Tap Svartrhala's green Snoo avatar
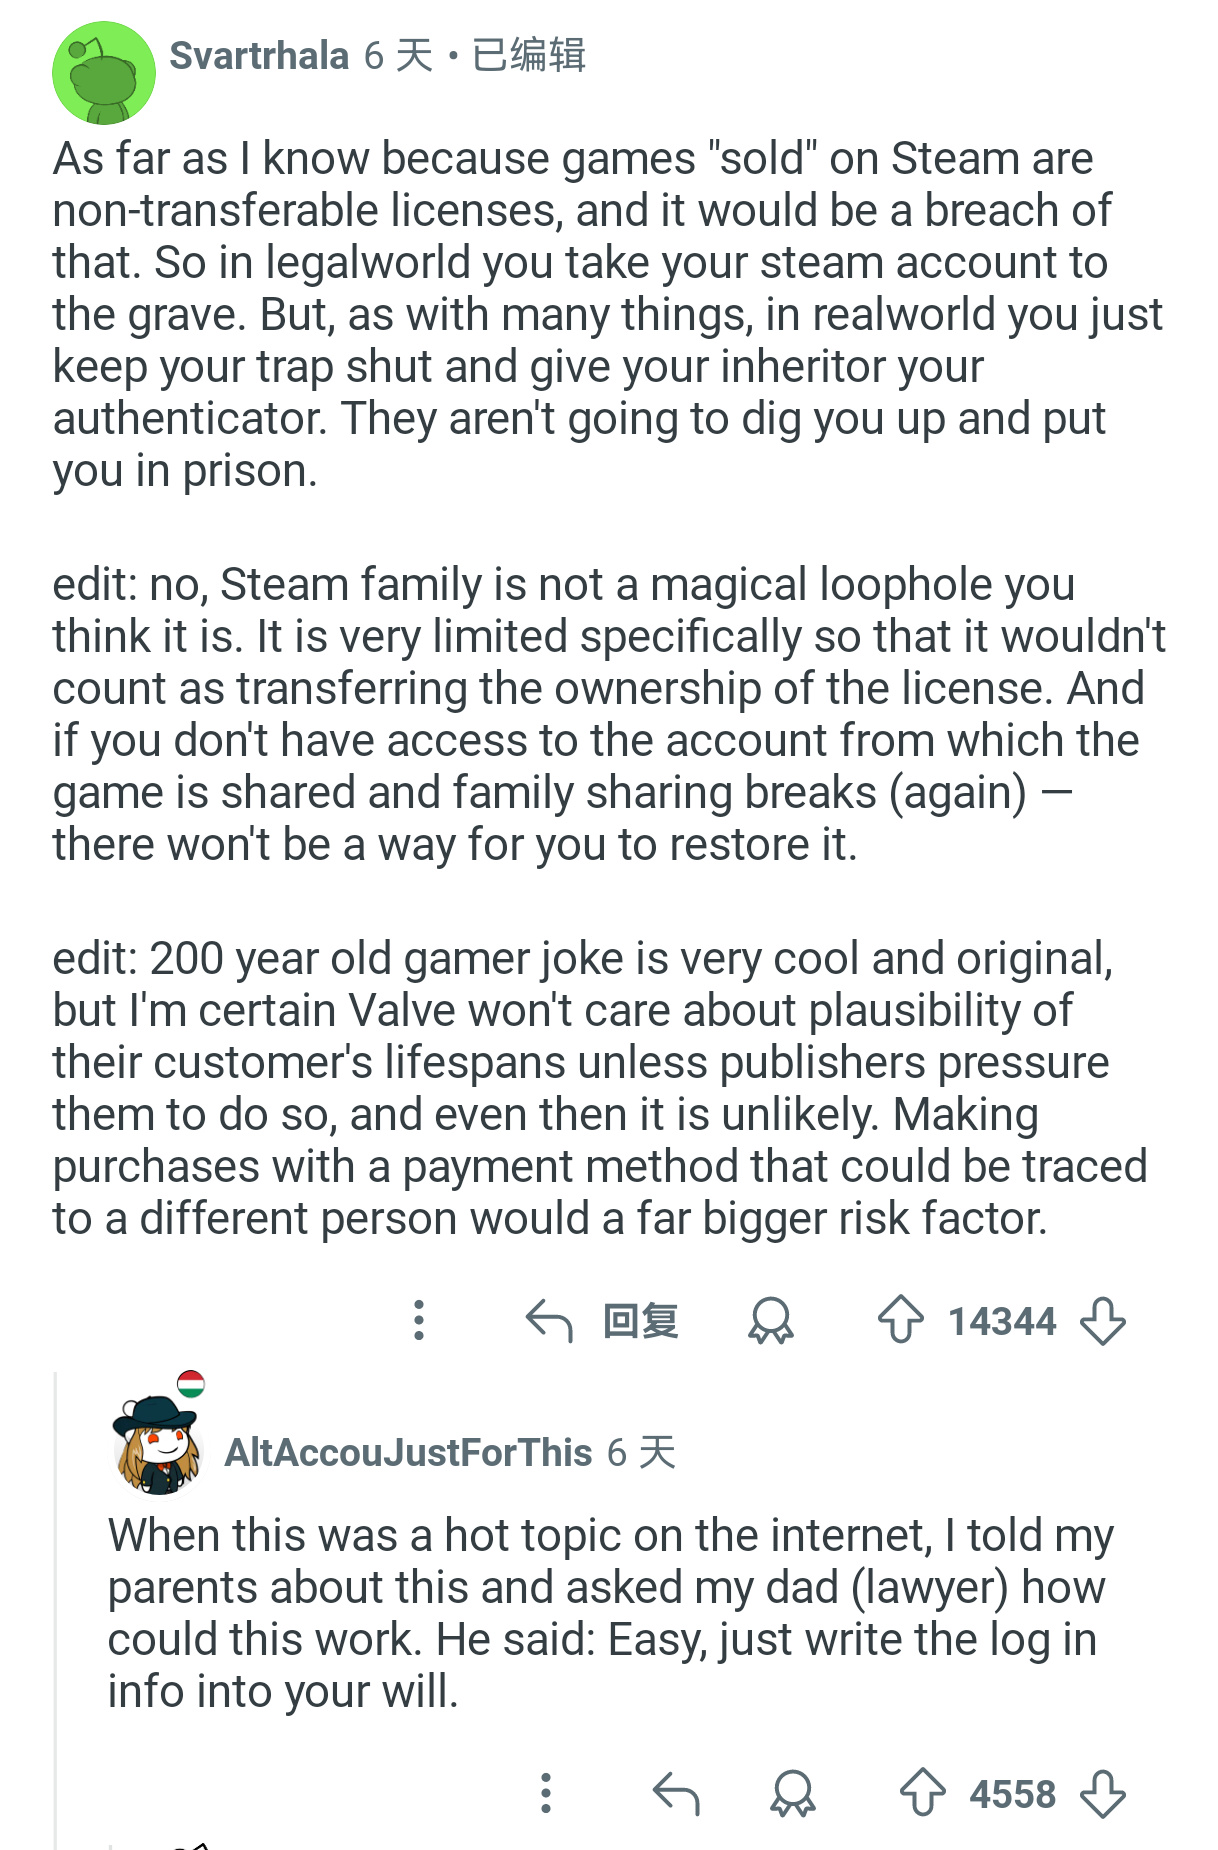1218x1850 pixels. click(x=104, y=73)
